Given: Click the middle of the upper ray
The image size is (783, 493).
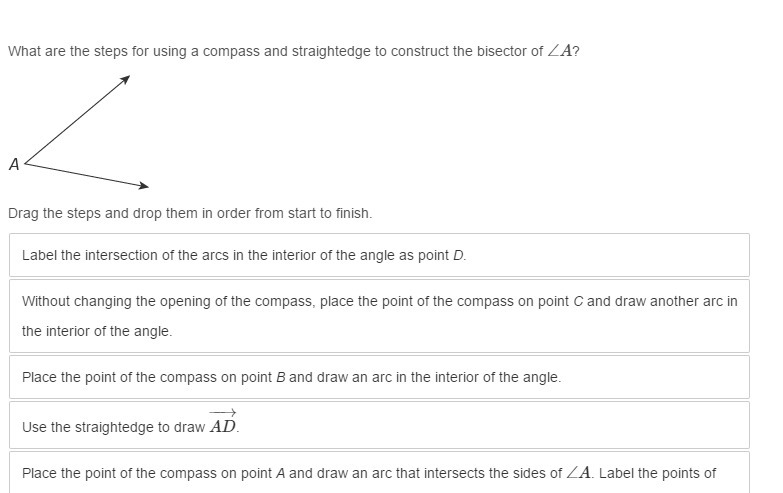Looking at the screenshot, I should tap(77, 119).
